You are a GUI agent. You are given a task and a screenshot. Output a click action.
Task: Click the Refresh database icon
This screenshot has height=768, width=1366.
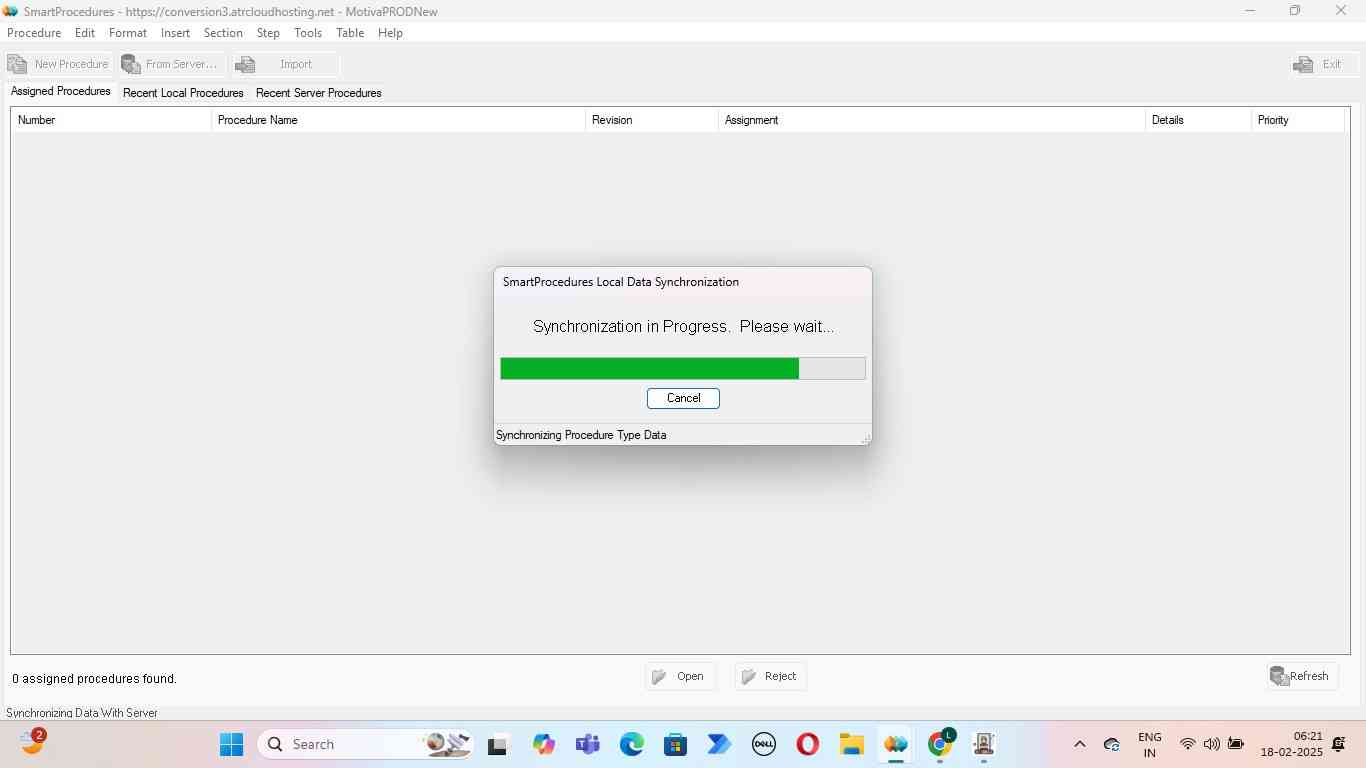click(1279, 677)
